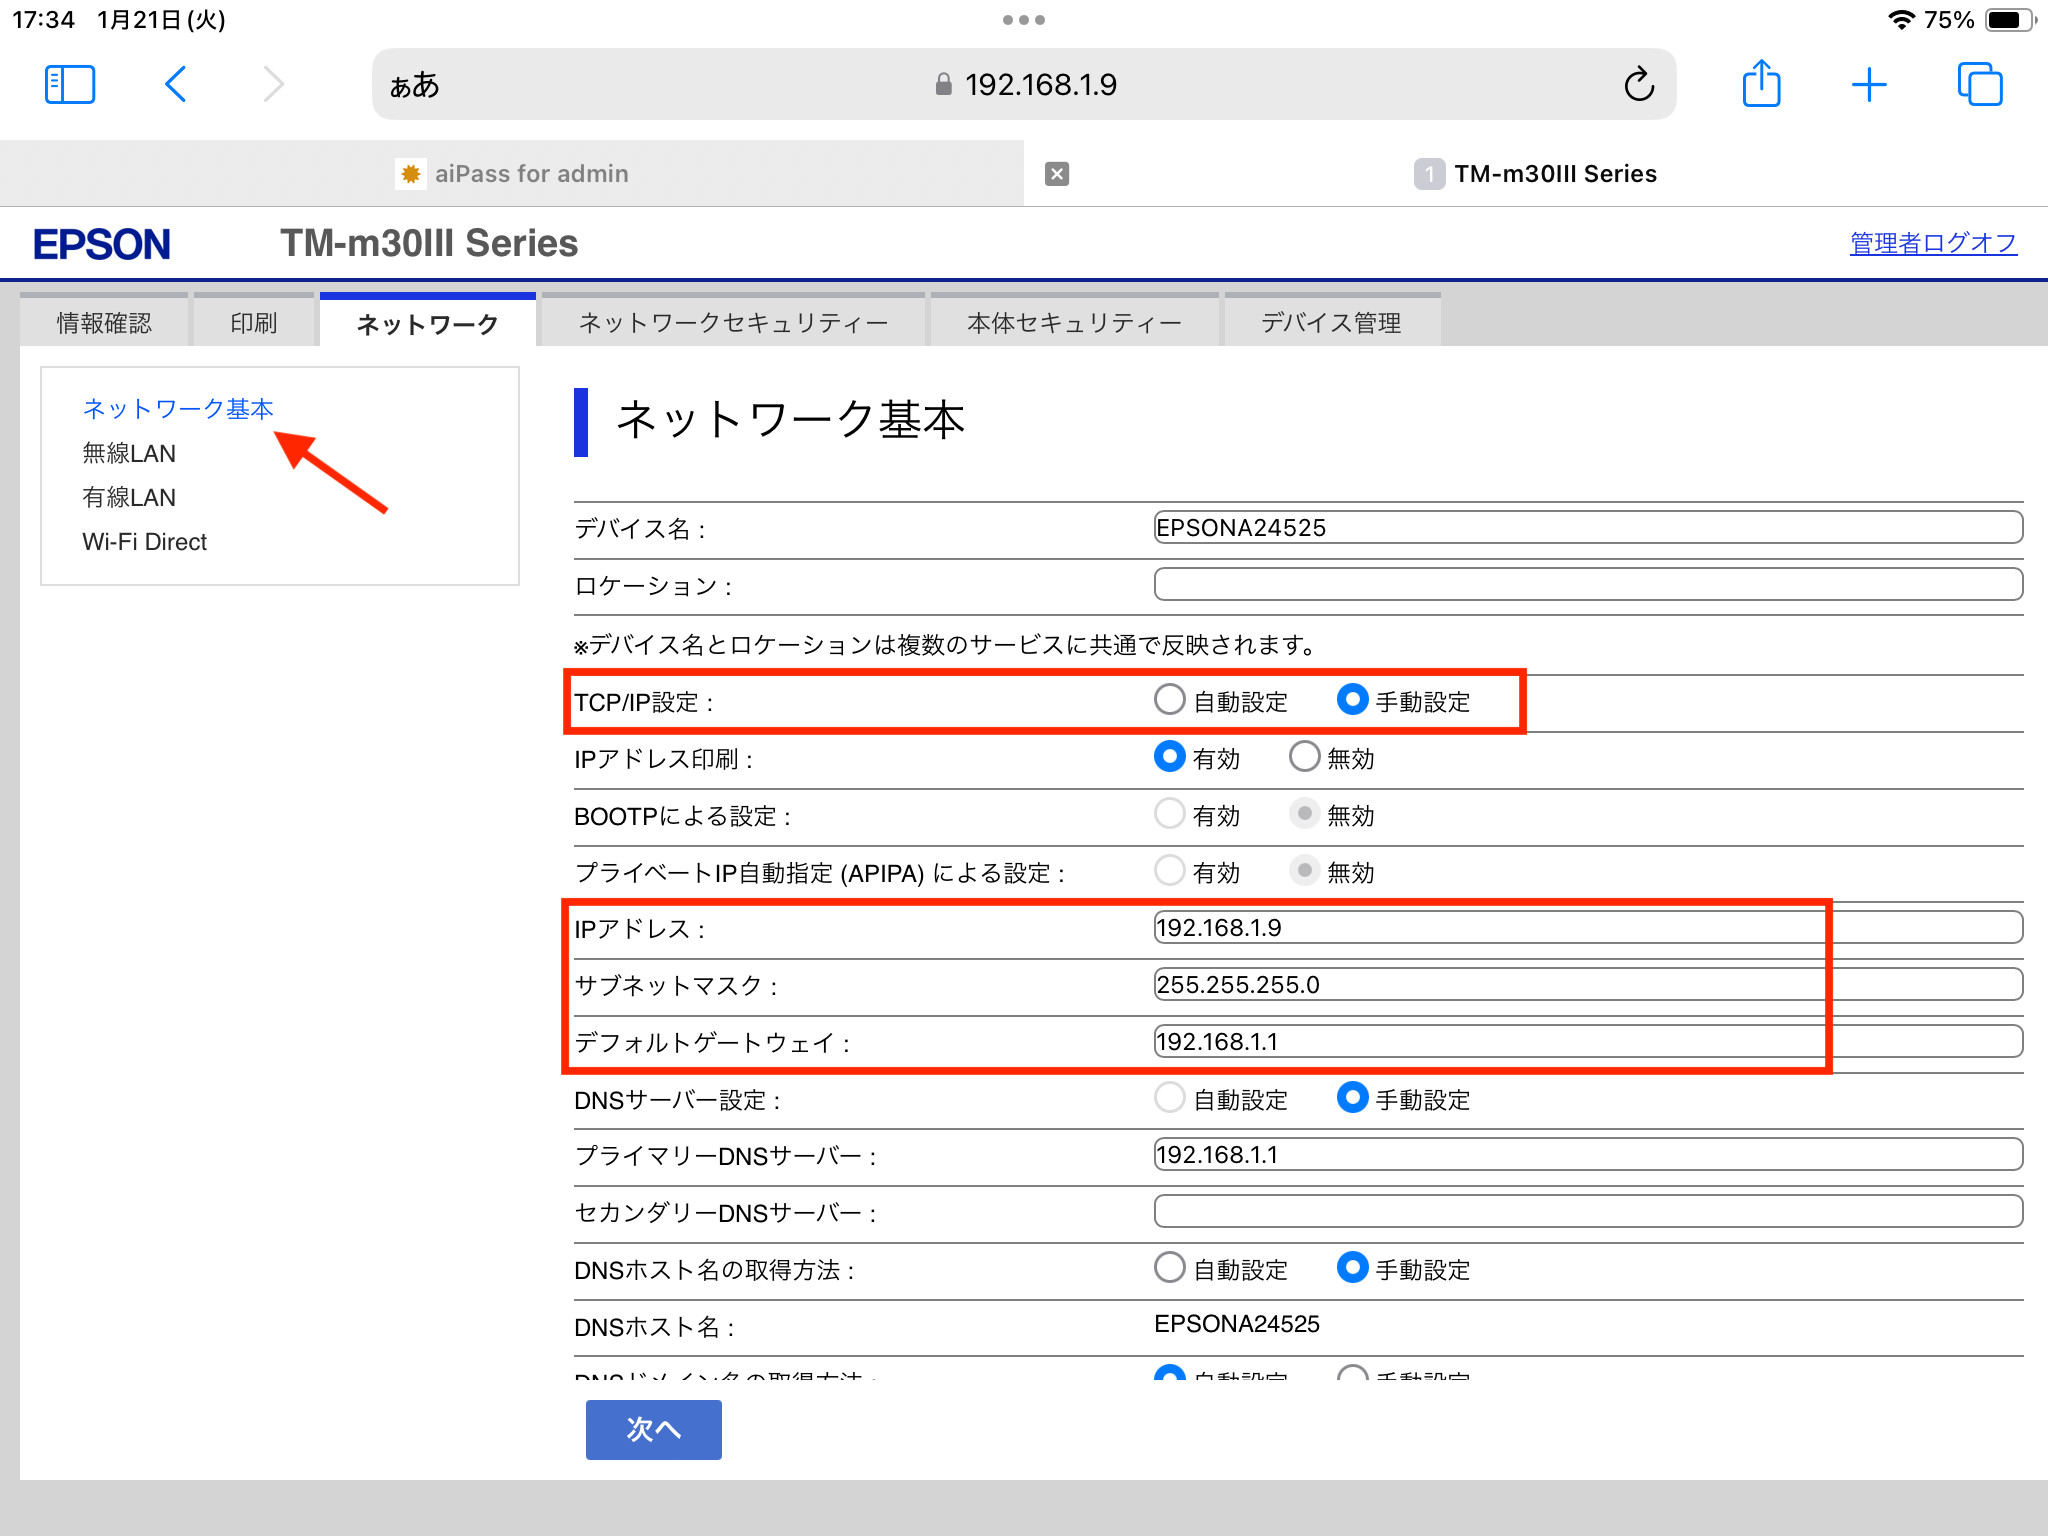Click the TM-m30III Series header title
The height and width of the screenshot is (1536, 2048).
(x=429, y=243)
